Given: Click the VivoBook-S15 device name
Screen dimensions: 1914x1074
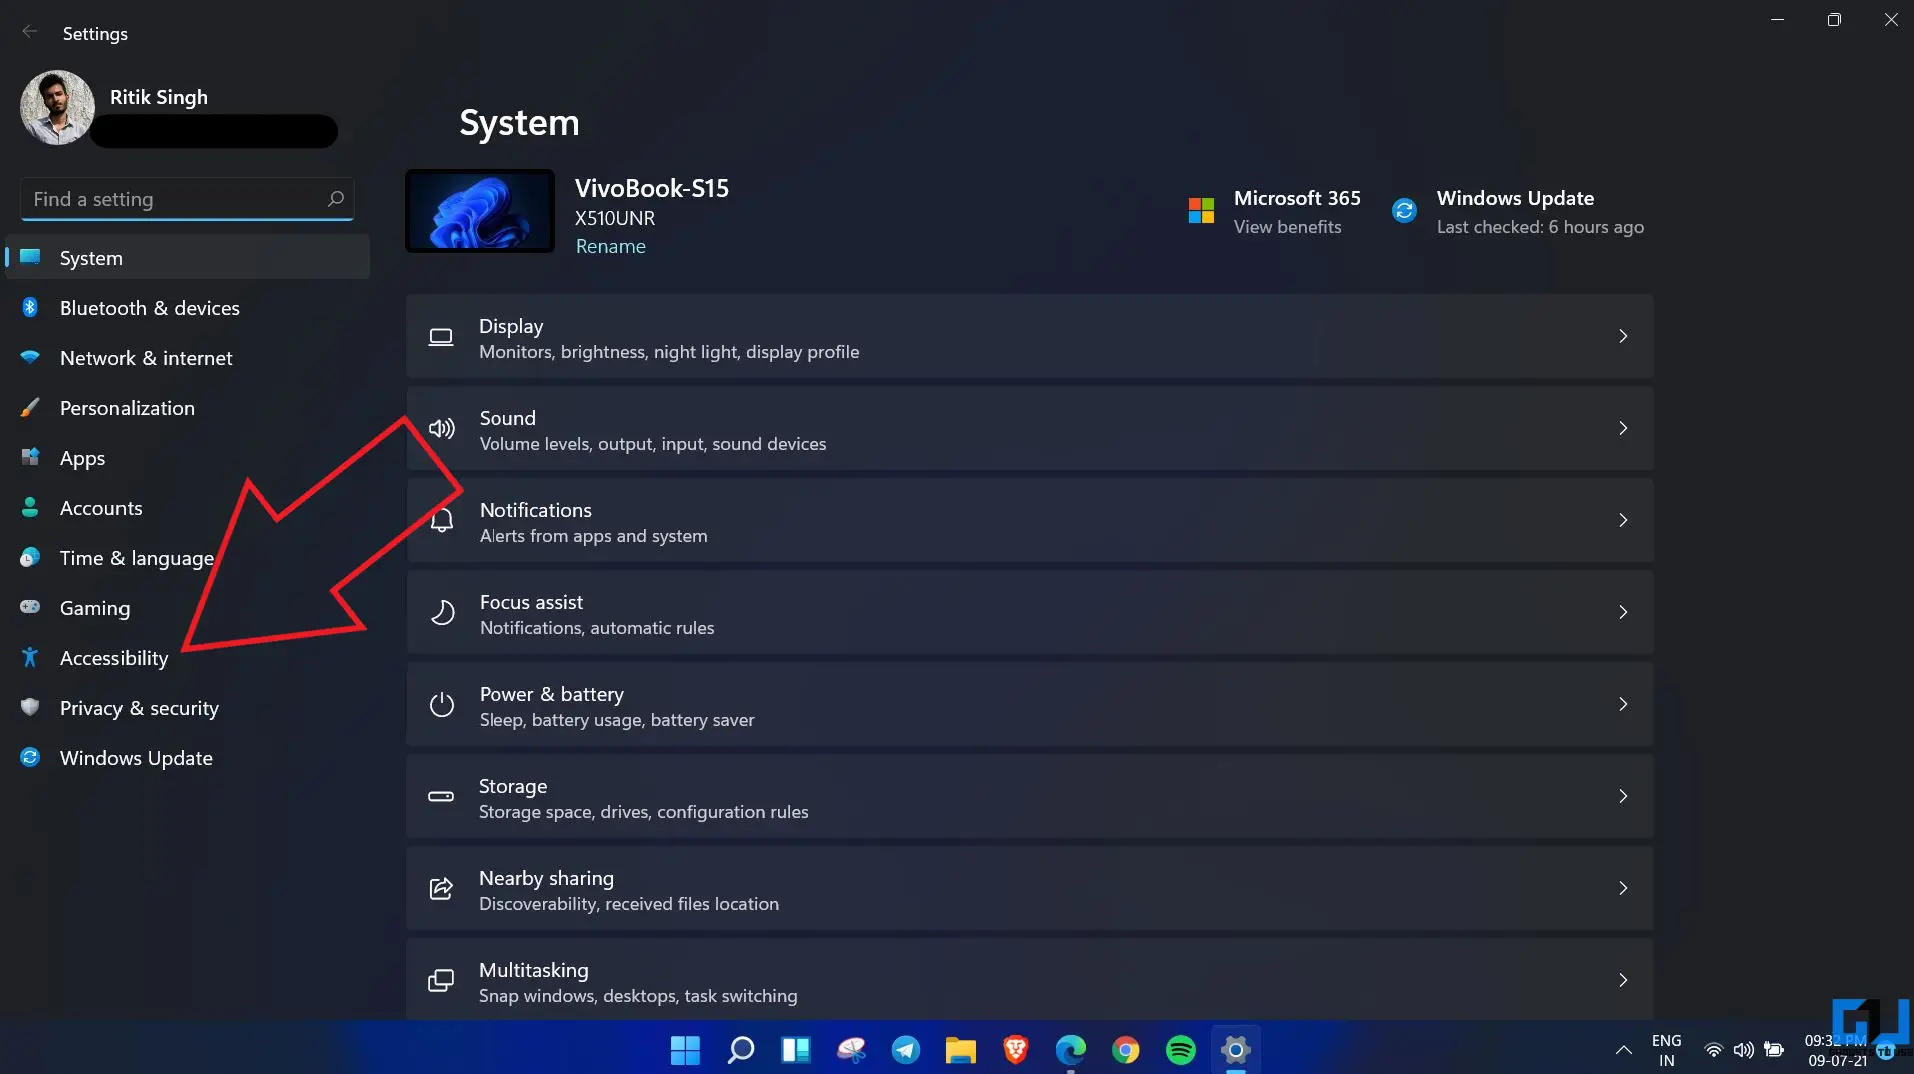Looking at the screenshot, I should [652, 188].
